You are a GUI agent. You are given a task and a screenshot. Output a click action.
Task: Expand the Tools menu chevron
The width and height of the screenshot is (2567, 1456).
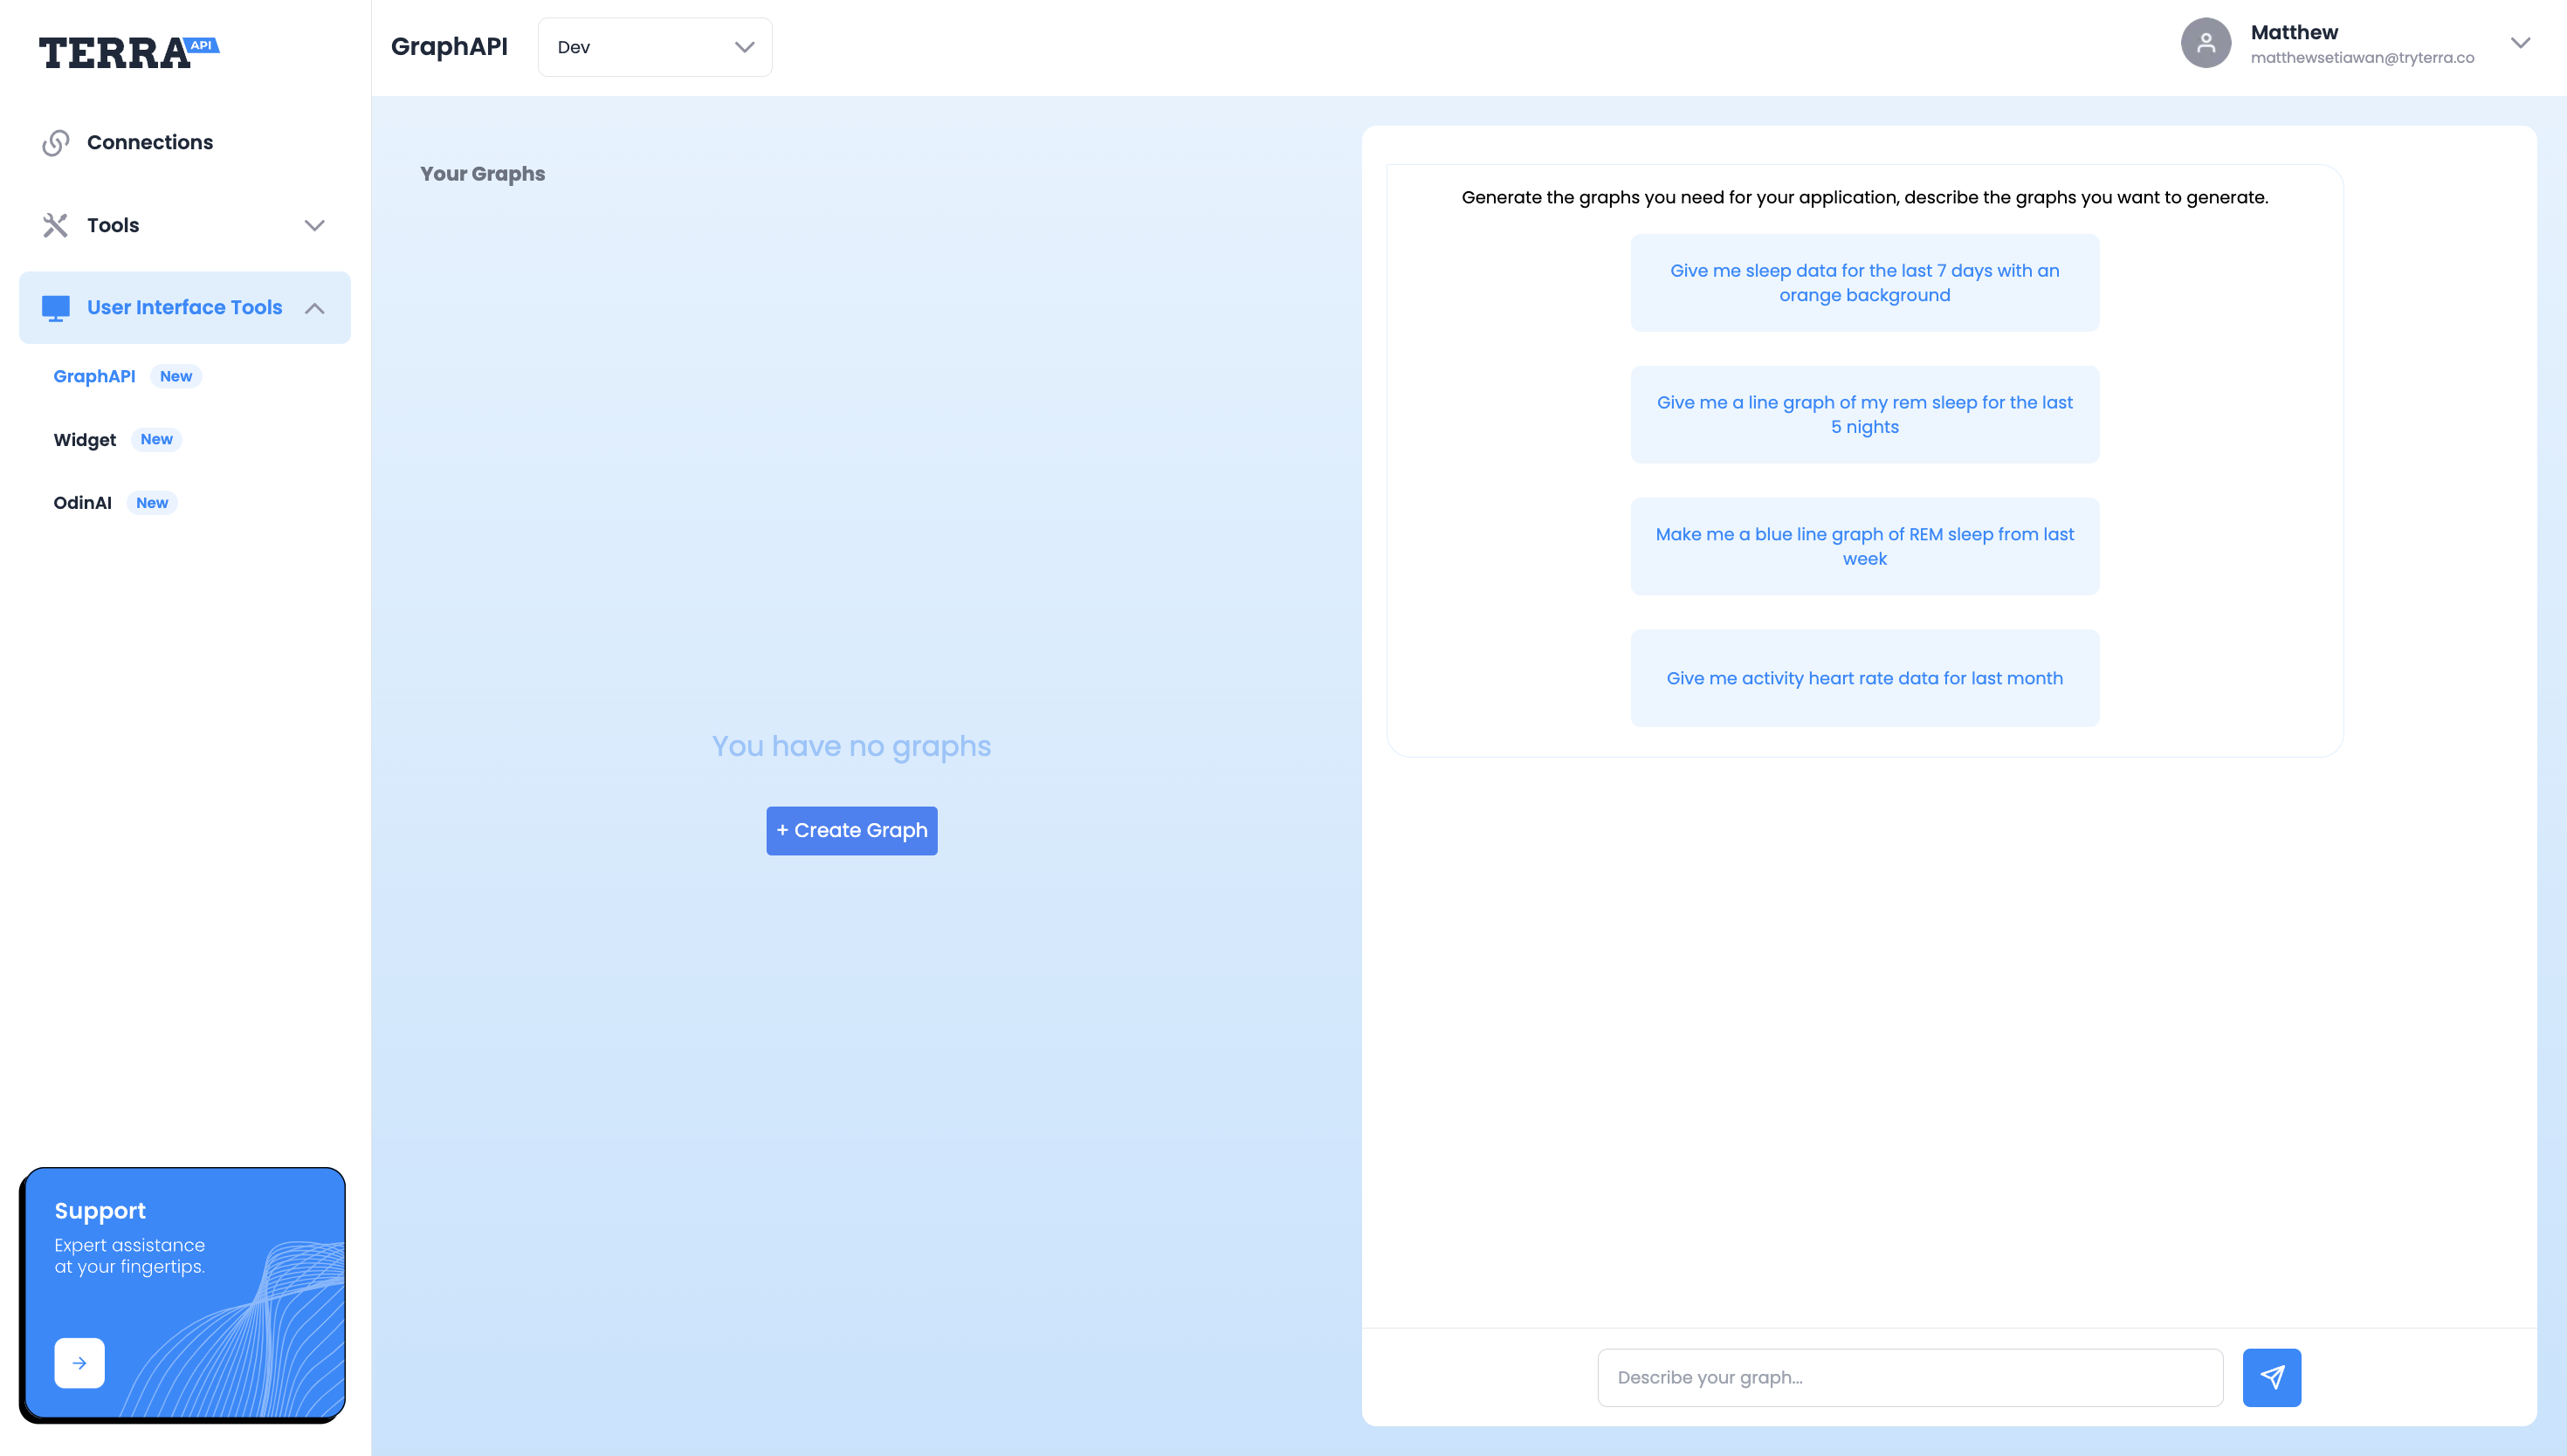point(314,225)
